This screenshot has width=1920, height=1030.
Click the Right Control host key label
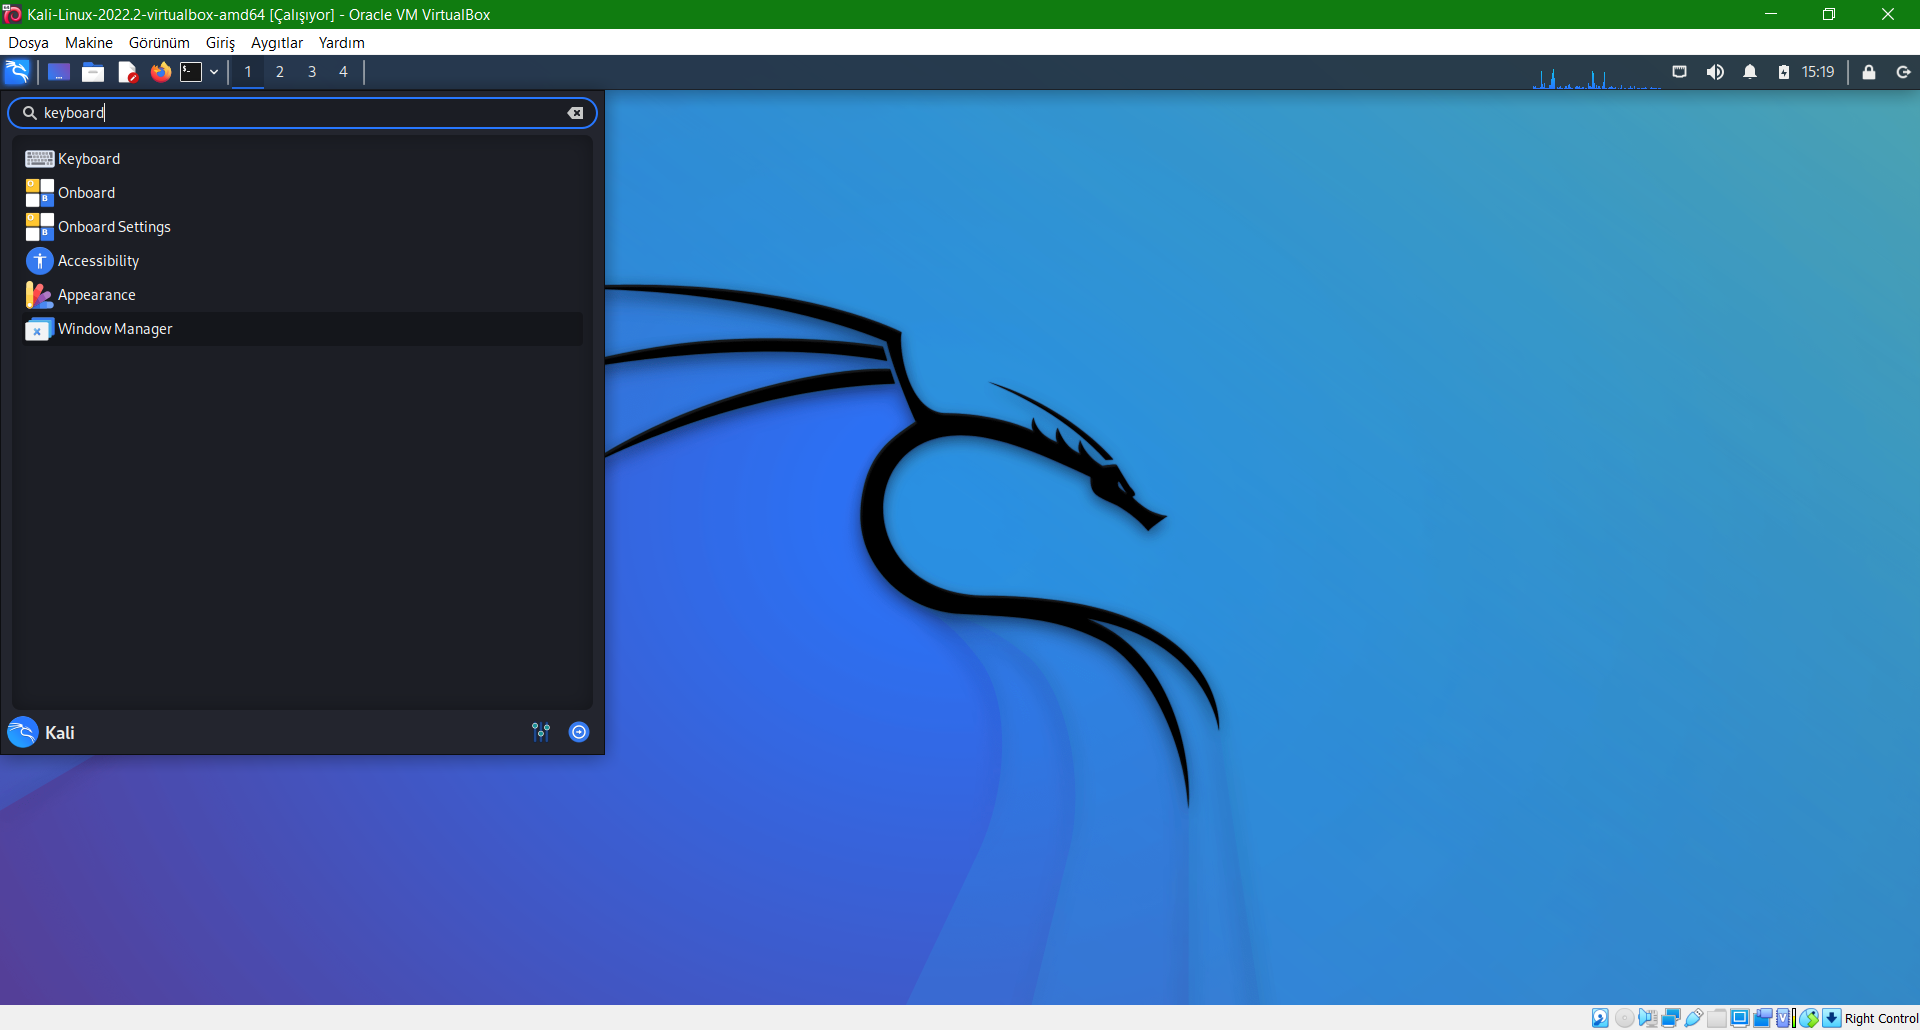pyautogui.click(x=1881, y=1018)
